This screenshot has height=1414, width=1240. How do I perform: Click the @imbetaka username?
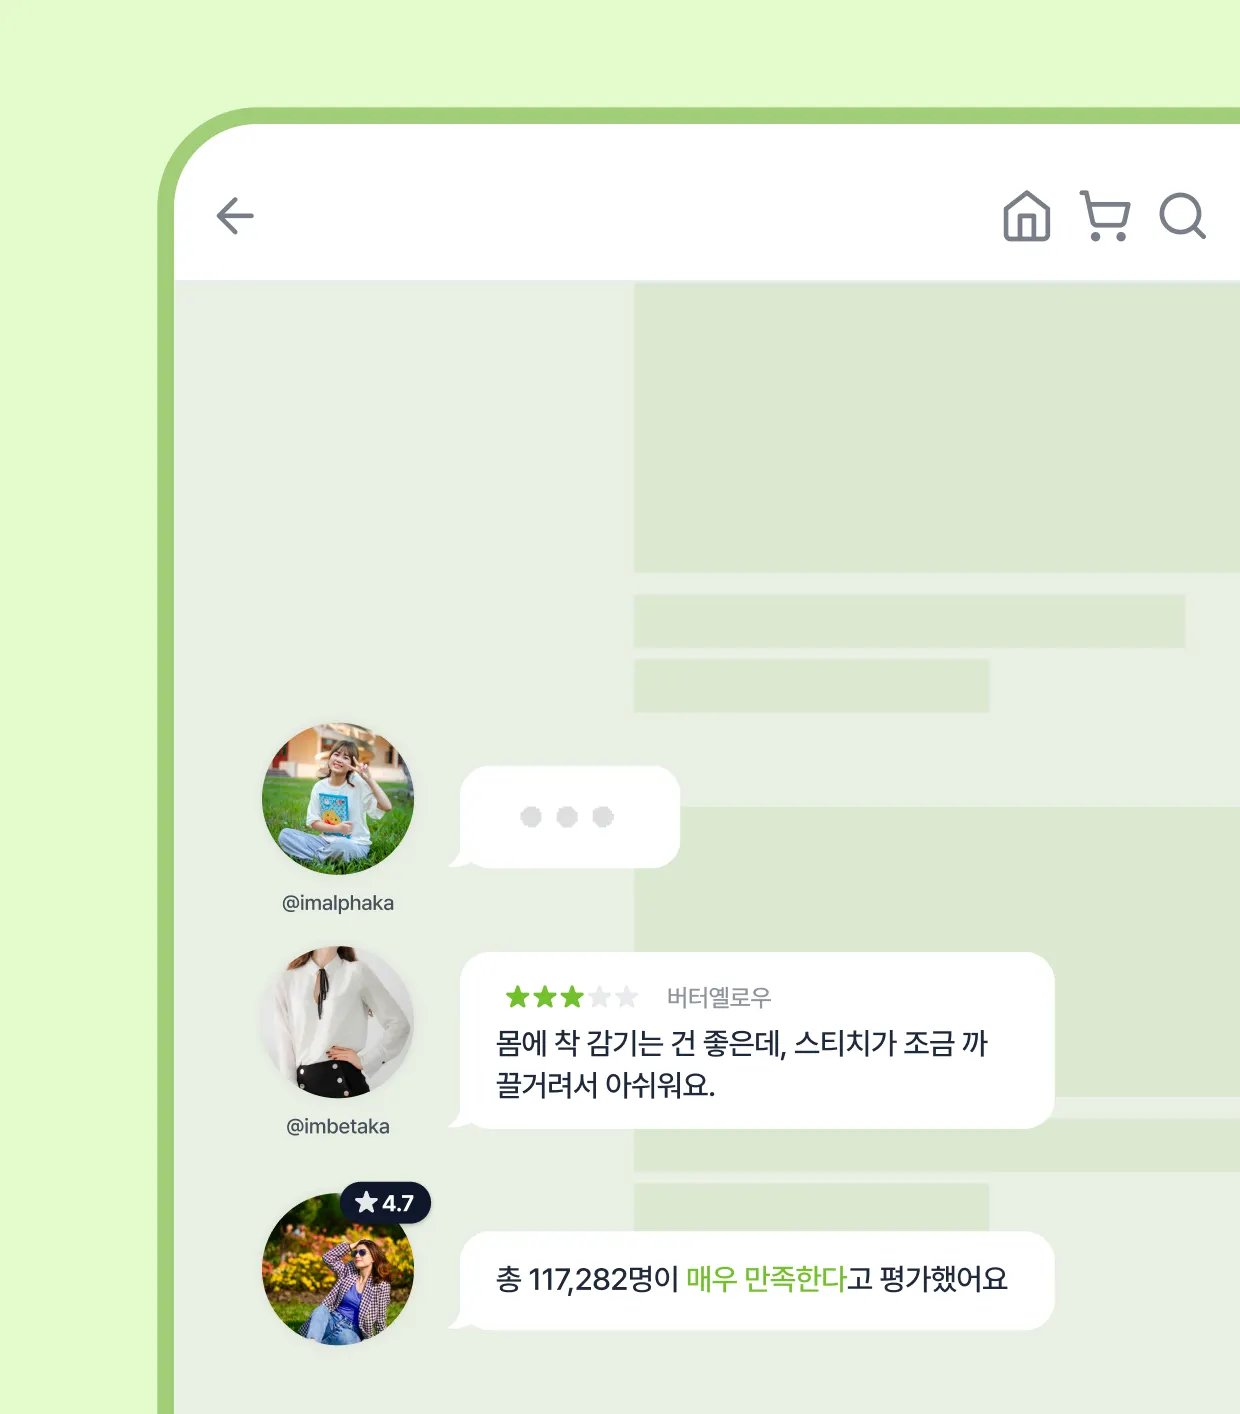[338, 1126]
